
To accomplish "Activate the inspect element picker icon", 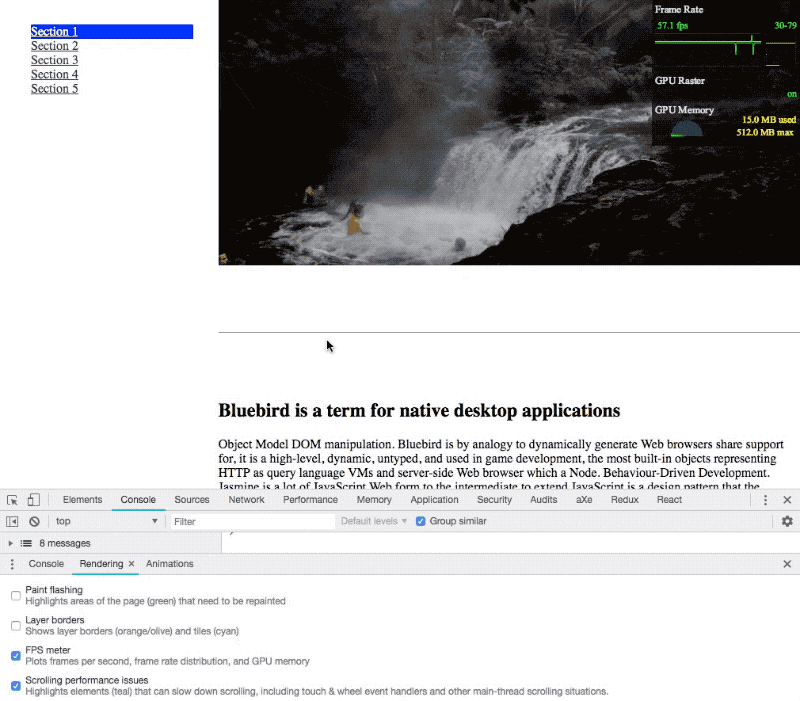I will point(12,500).
